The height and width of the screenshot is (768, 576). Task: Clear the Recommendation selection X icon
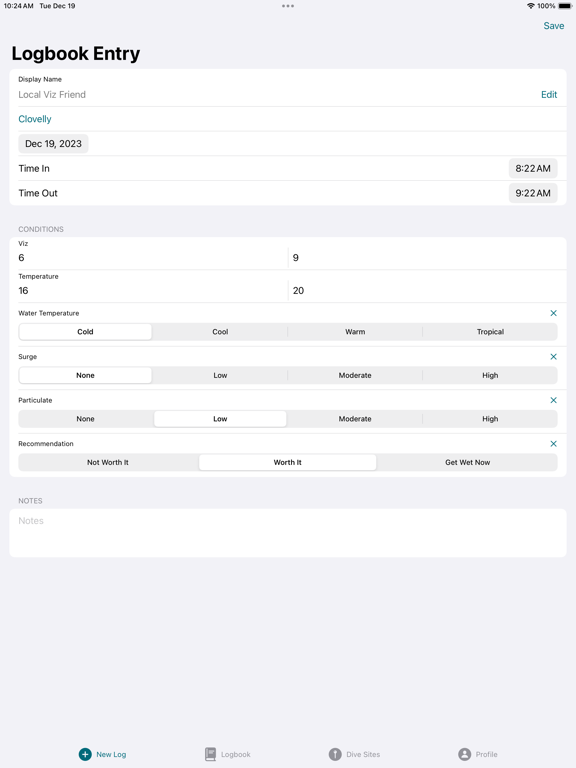[x=553, y=444]
